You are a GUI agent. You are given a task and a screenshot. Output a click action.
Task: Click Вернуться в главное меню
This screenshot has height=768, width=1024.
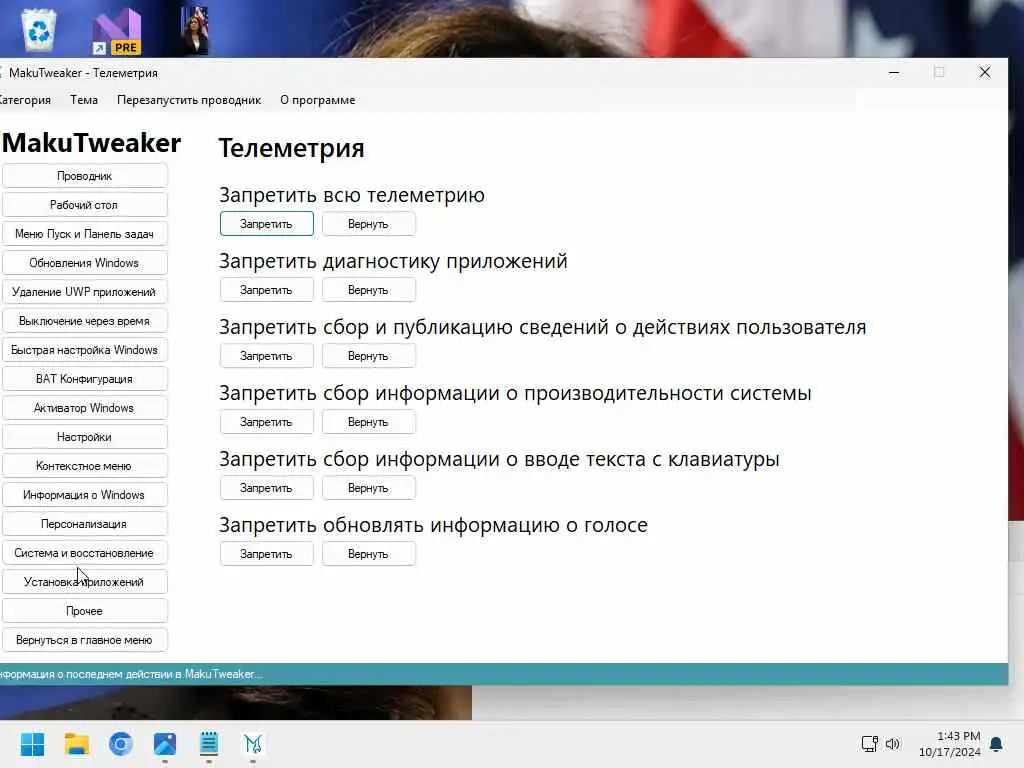coord(85,640)
